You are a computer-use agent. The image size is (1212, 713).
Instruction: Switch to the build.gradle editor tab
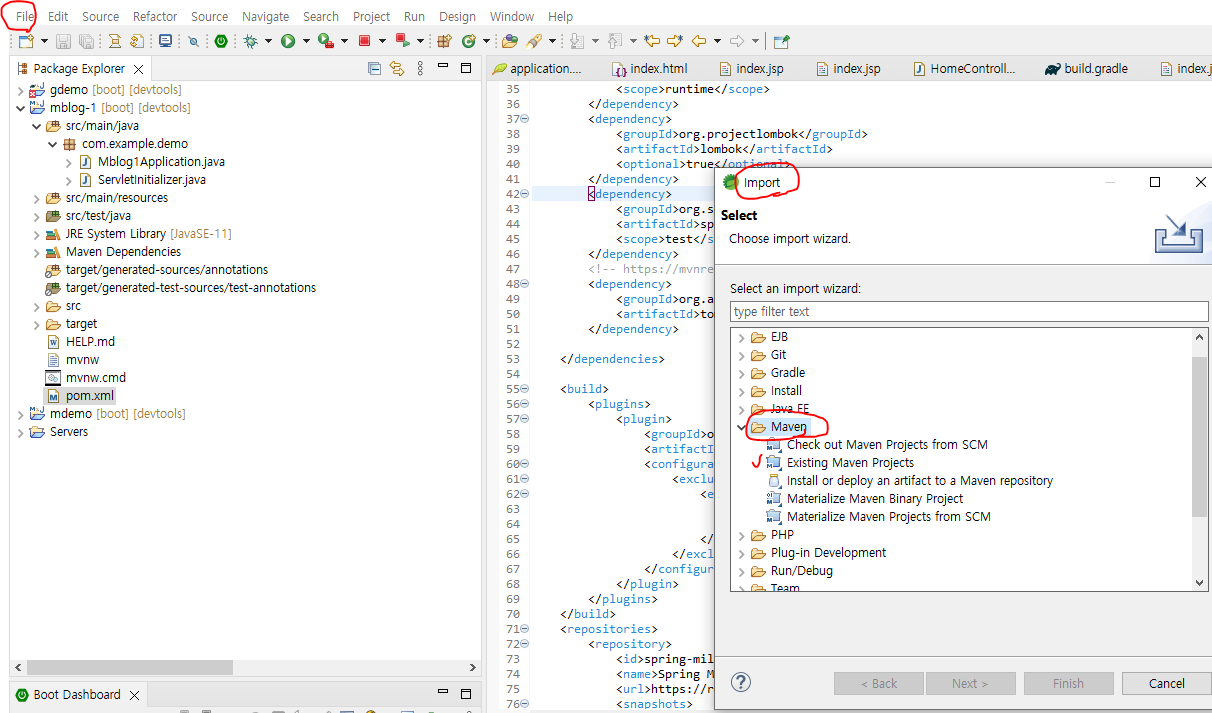[1086, 69]
